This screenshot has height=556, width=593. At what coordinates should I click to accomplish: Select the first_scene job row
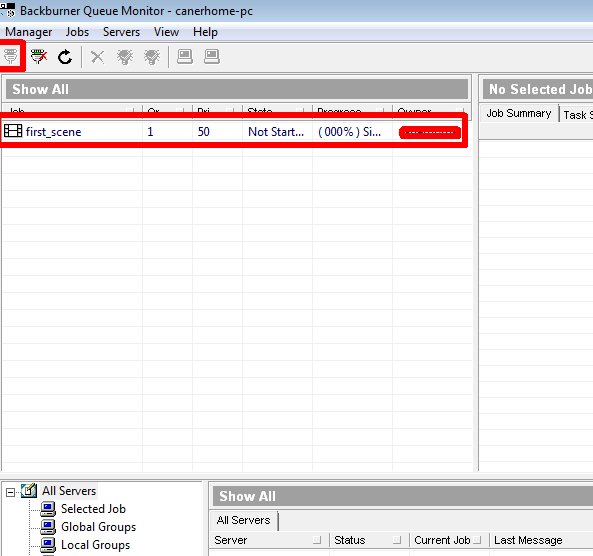tap(234, 132)
